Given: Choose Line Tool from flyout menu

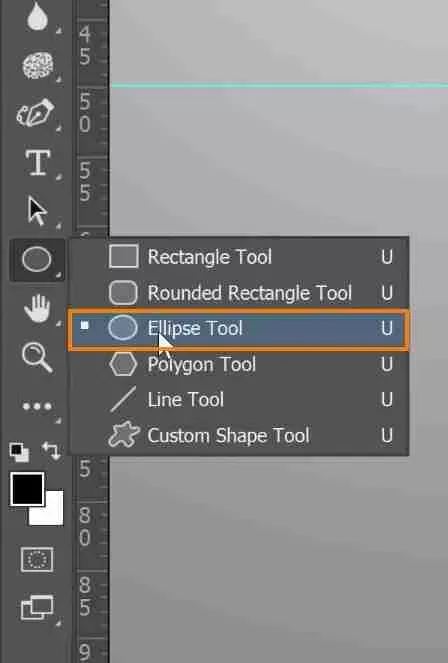Looking at the screenshot, I should (x=239, y=400).
